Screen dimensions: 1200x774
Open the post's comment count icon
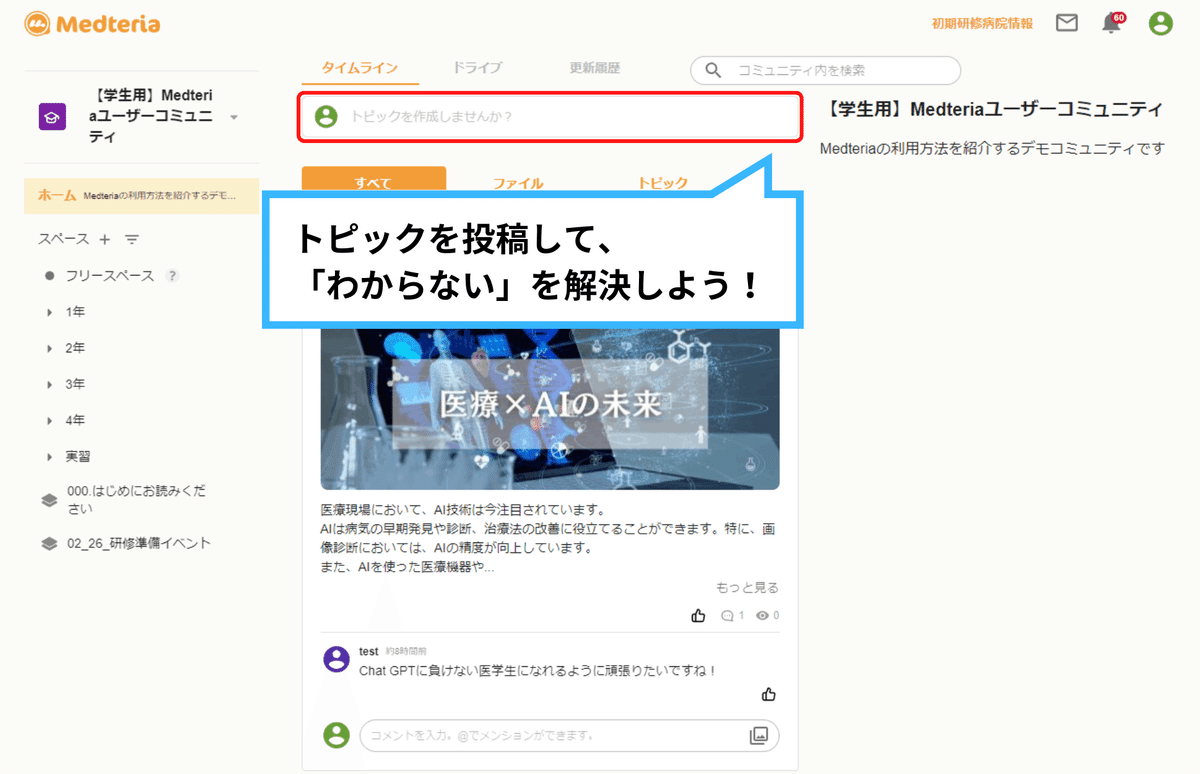(x=727, y=615)
